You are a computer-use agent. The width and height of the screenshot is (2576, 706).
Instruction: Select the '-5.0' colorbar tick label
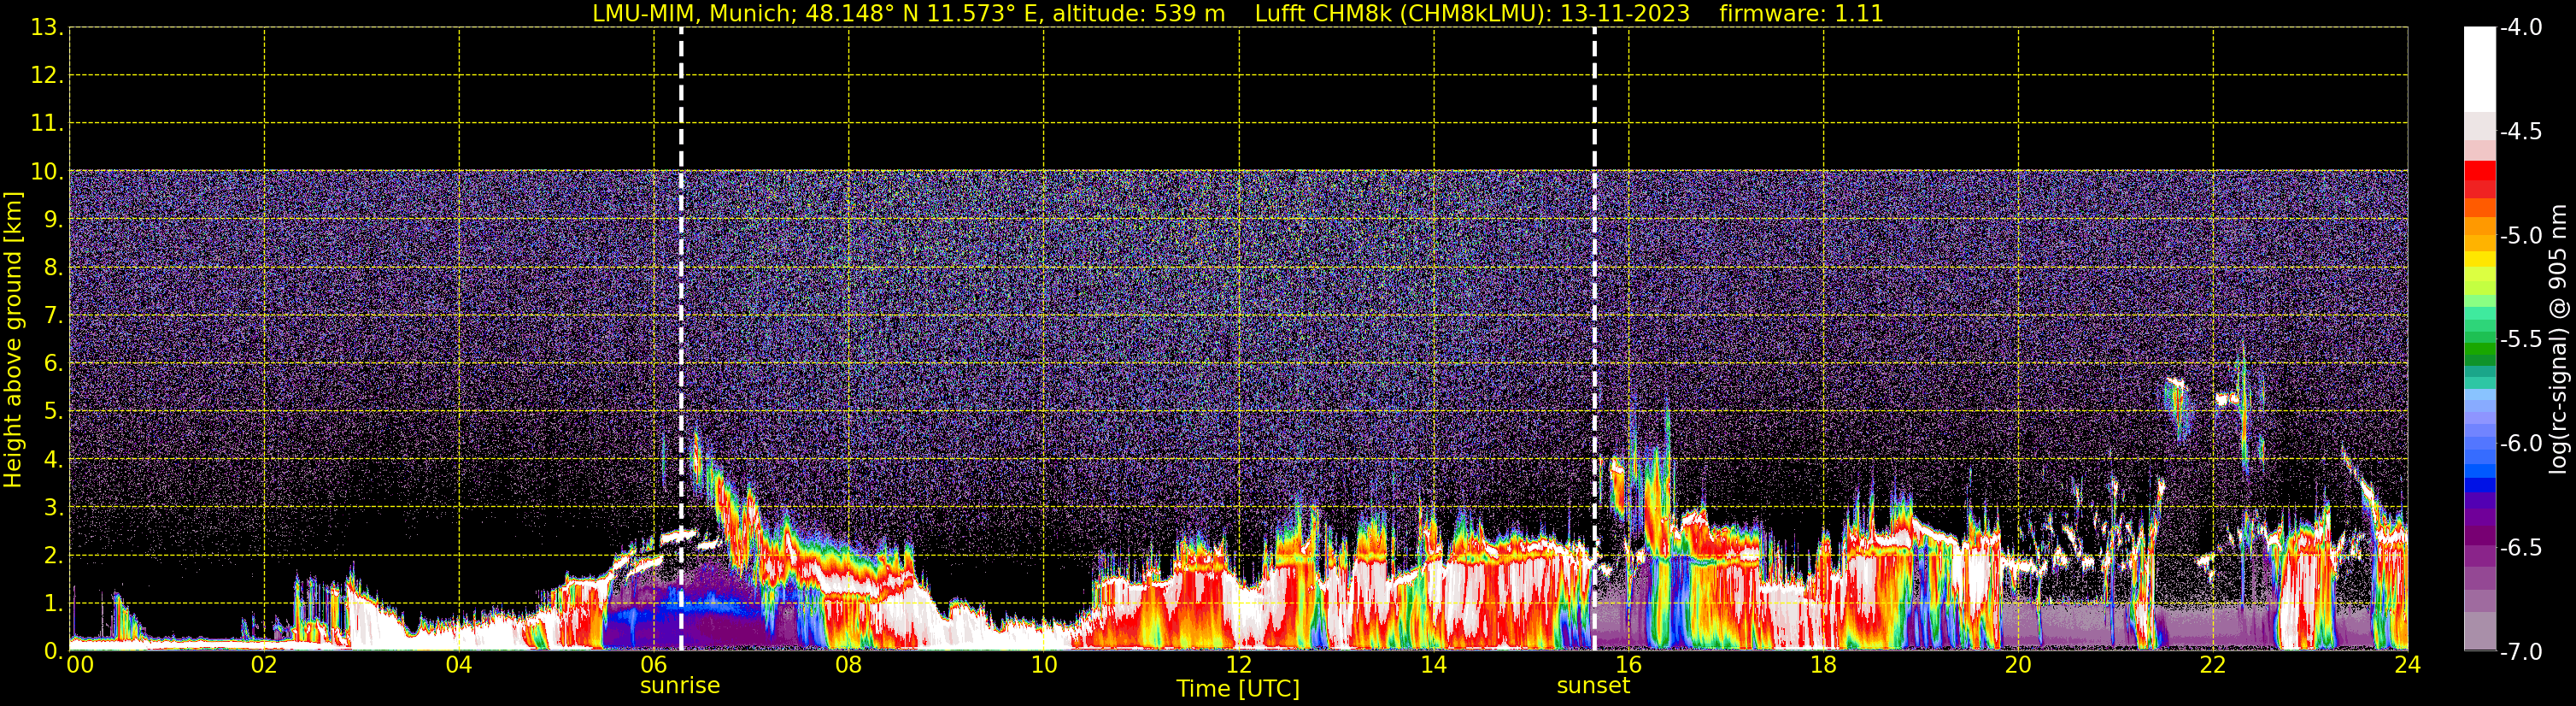2521,235
